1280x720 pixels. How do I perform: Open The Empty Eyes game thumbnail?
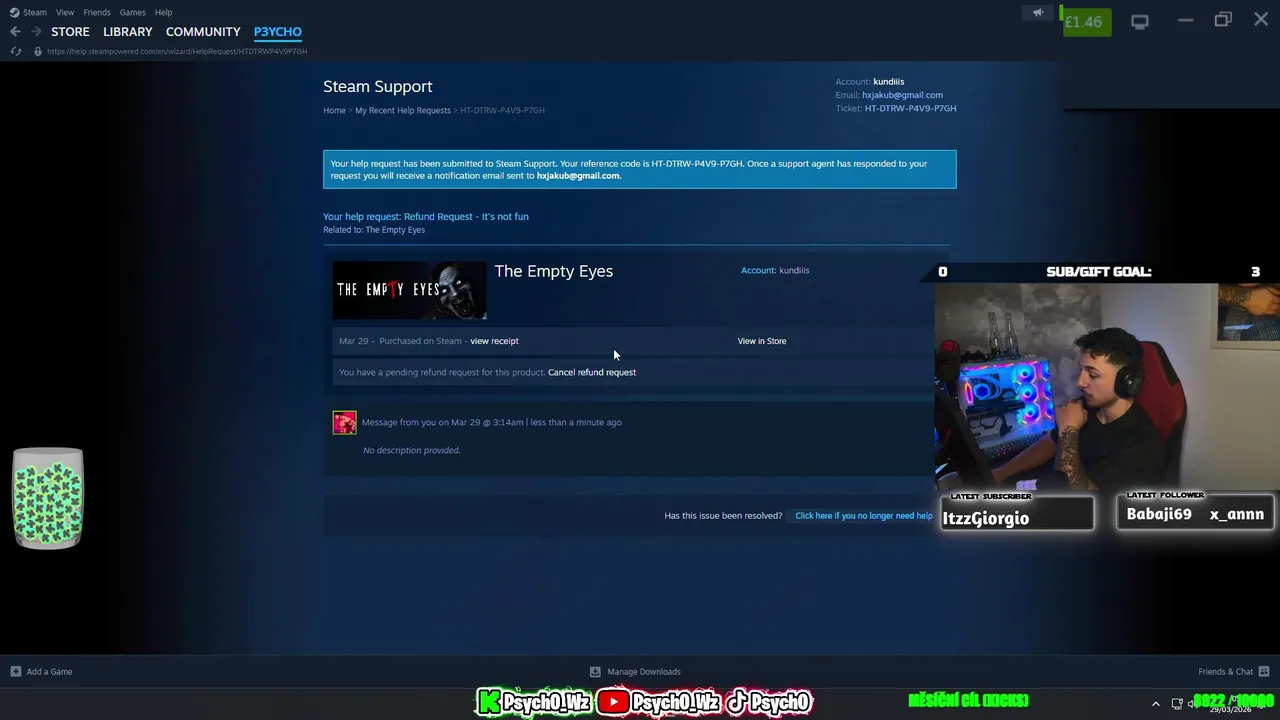tap(410, 291)
